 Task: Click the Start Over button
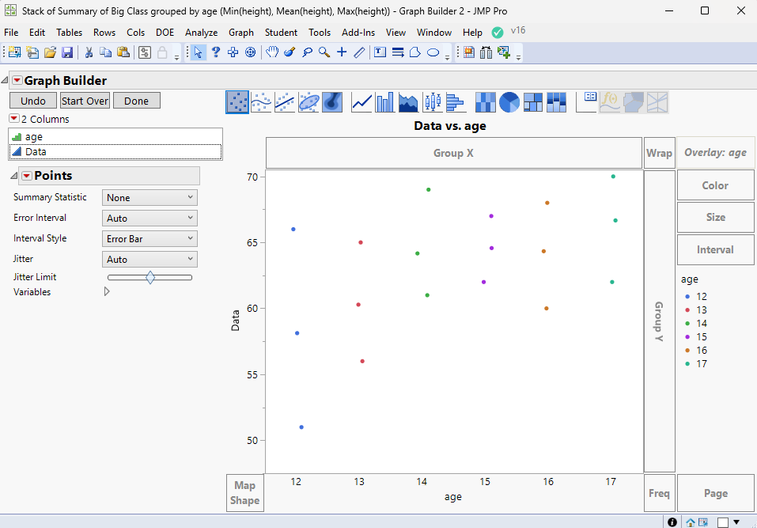[x=85, y=101]
